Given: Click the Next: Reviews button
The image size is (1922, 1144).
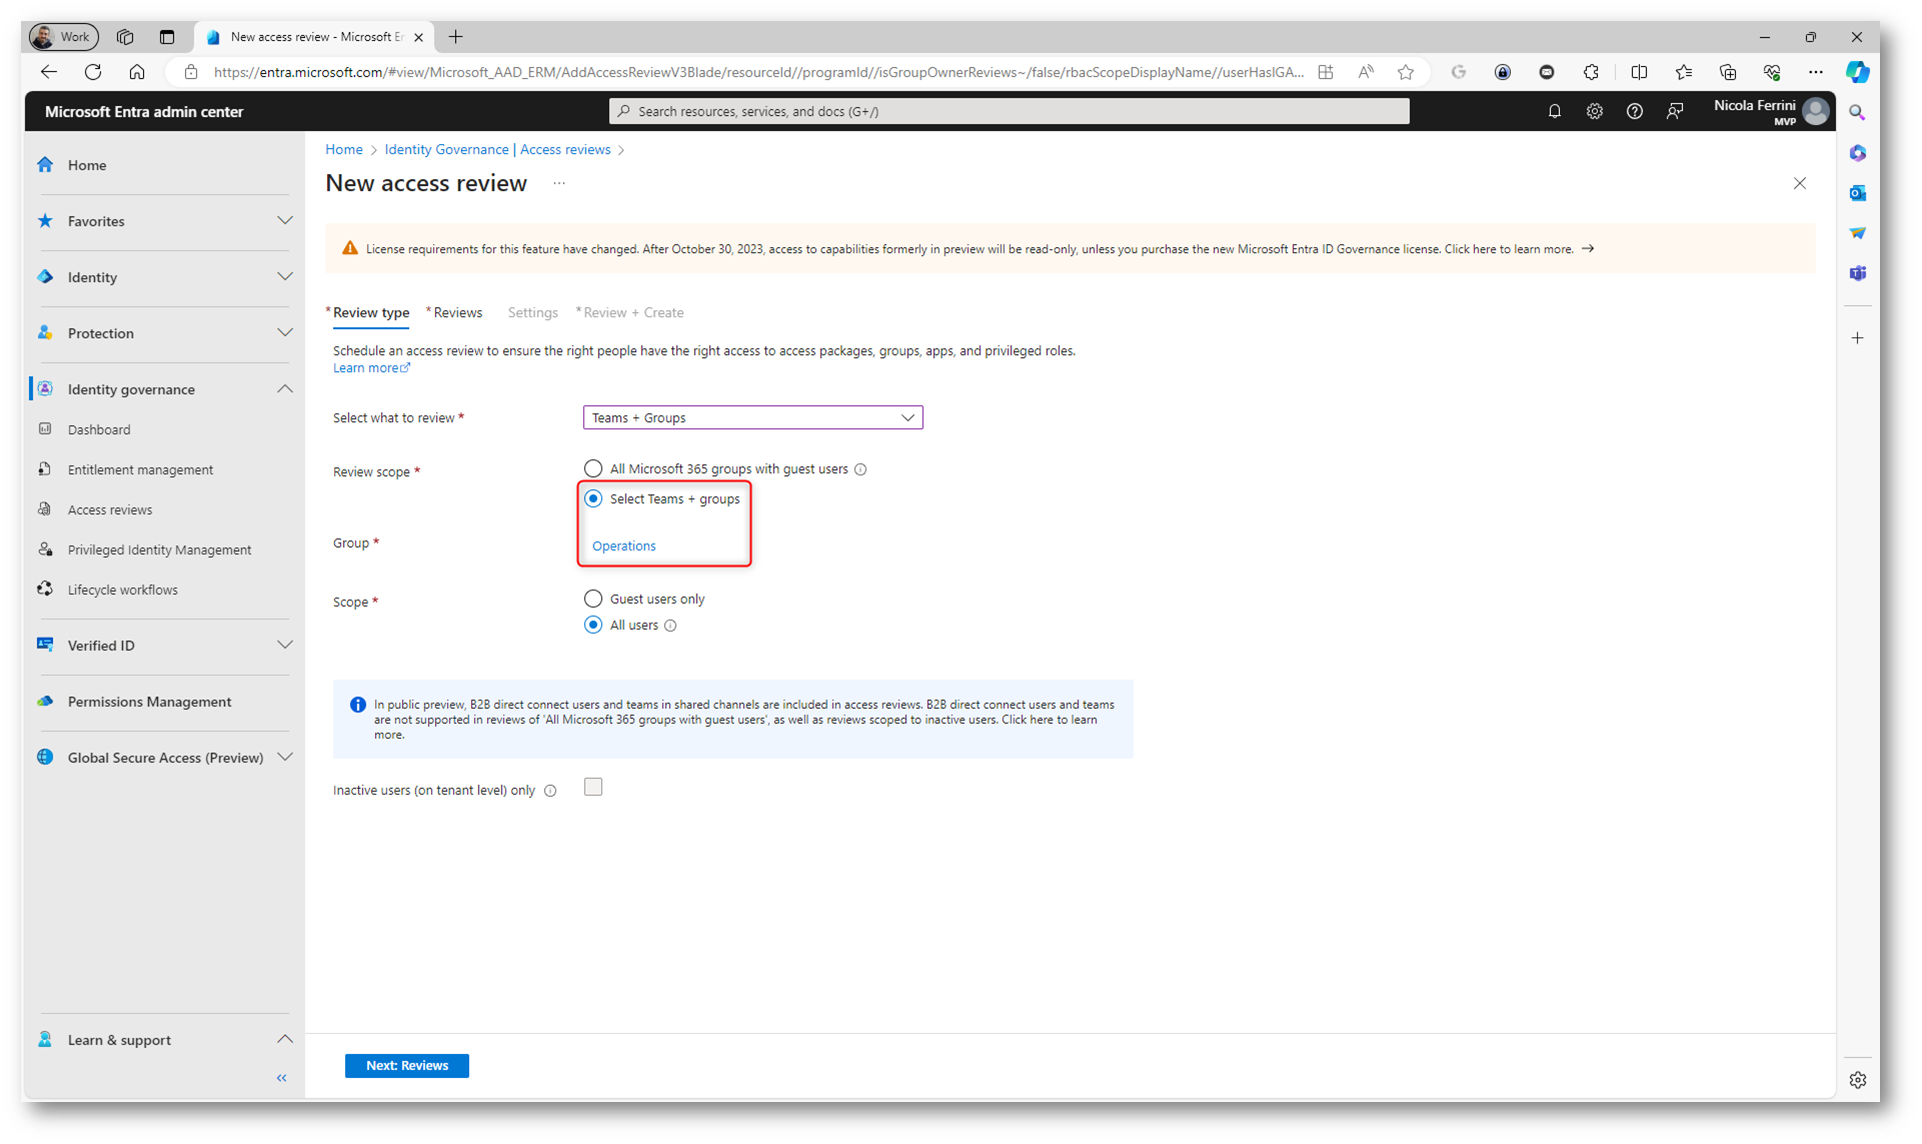Looking at the screenshot, I should (406, 1066).
